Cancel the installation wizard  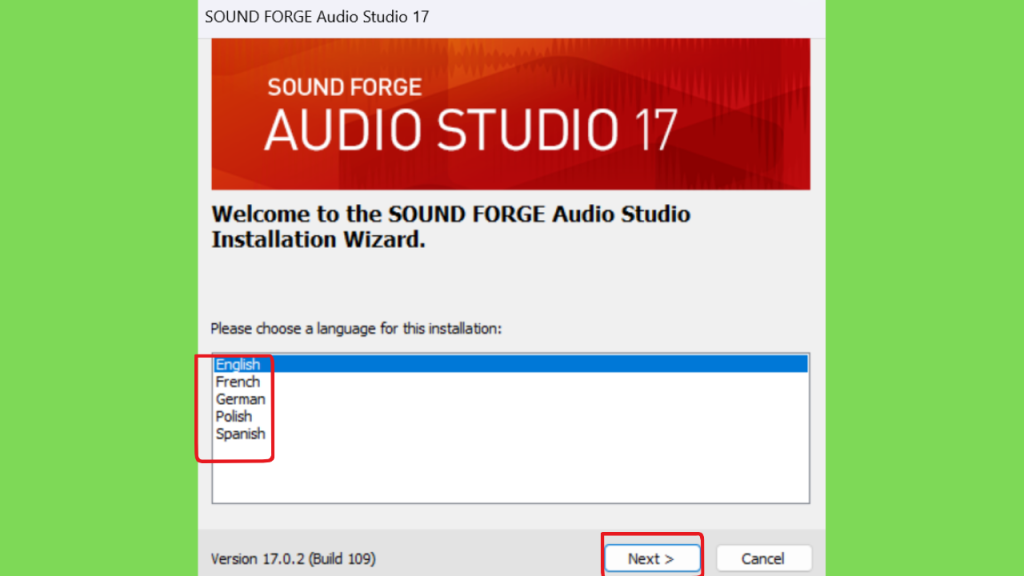(763, 559)
